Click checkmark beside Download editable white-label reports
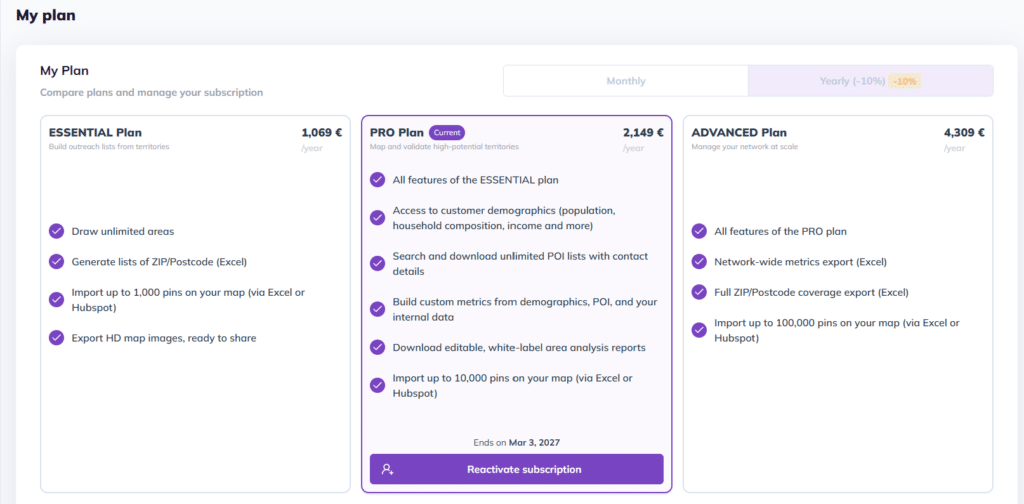 click(377, 347)
